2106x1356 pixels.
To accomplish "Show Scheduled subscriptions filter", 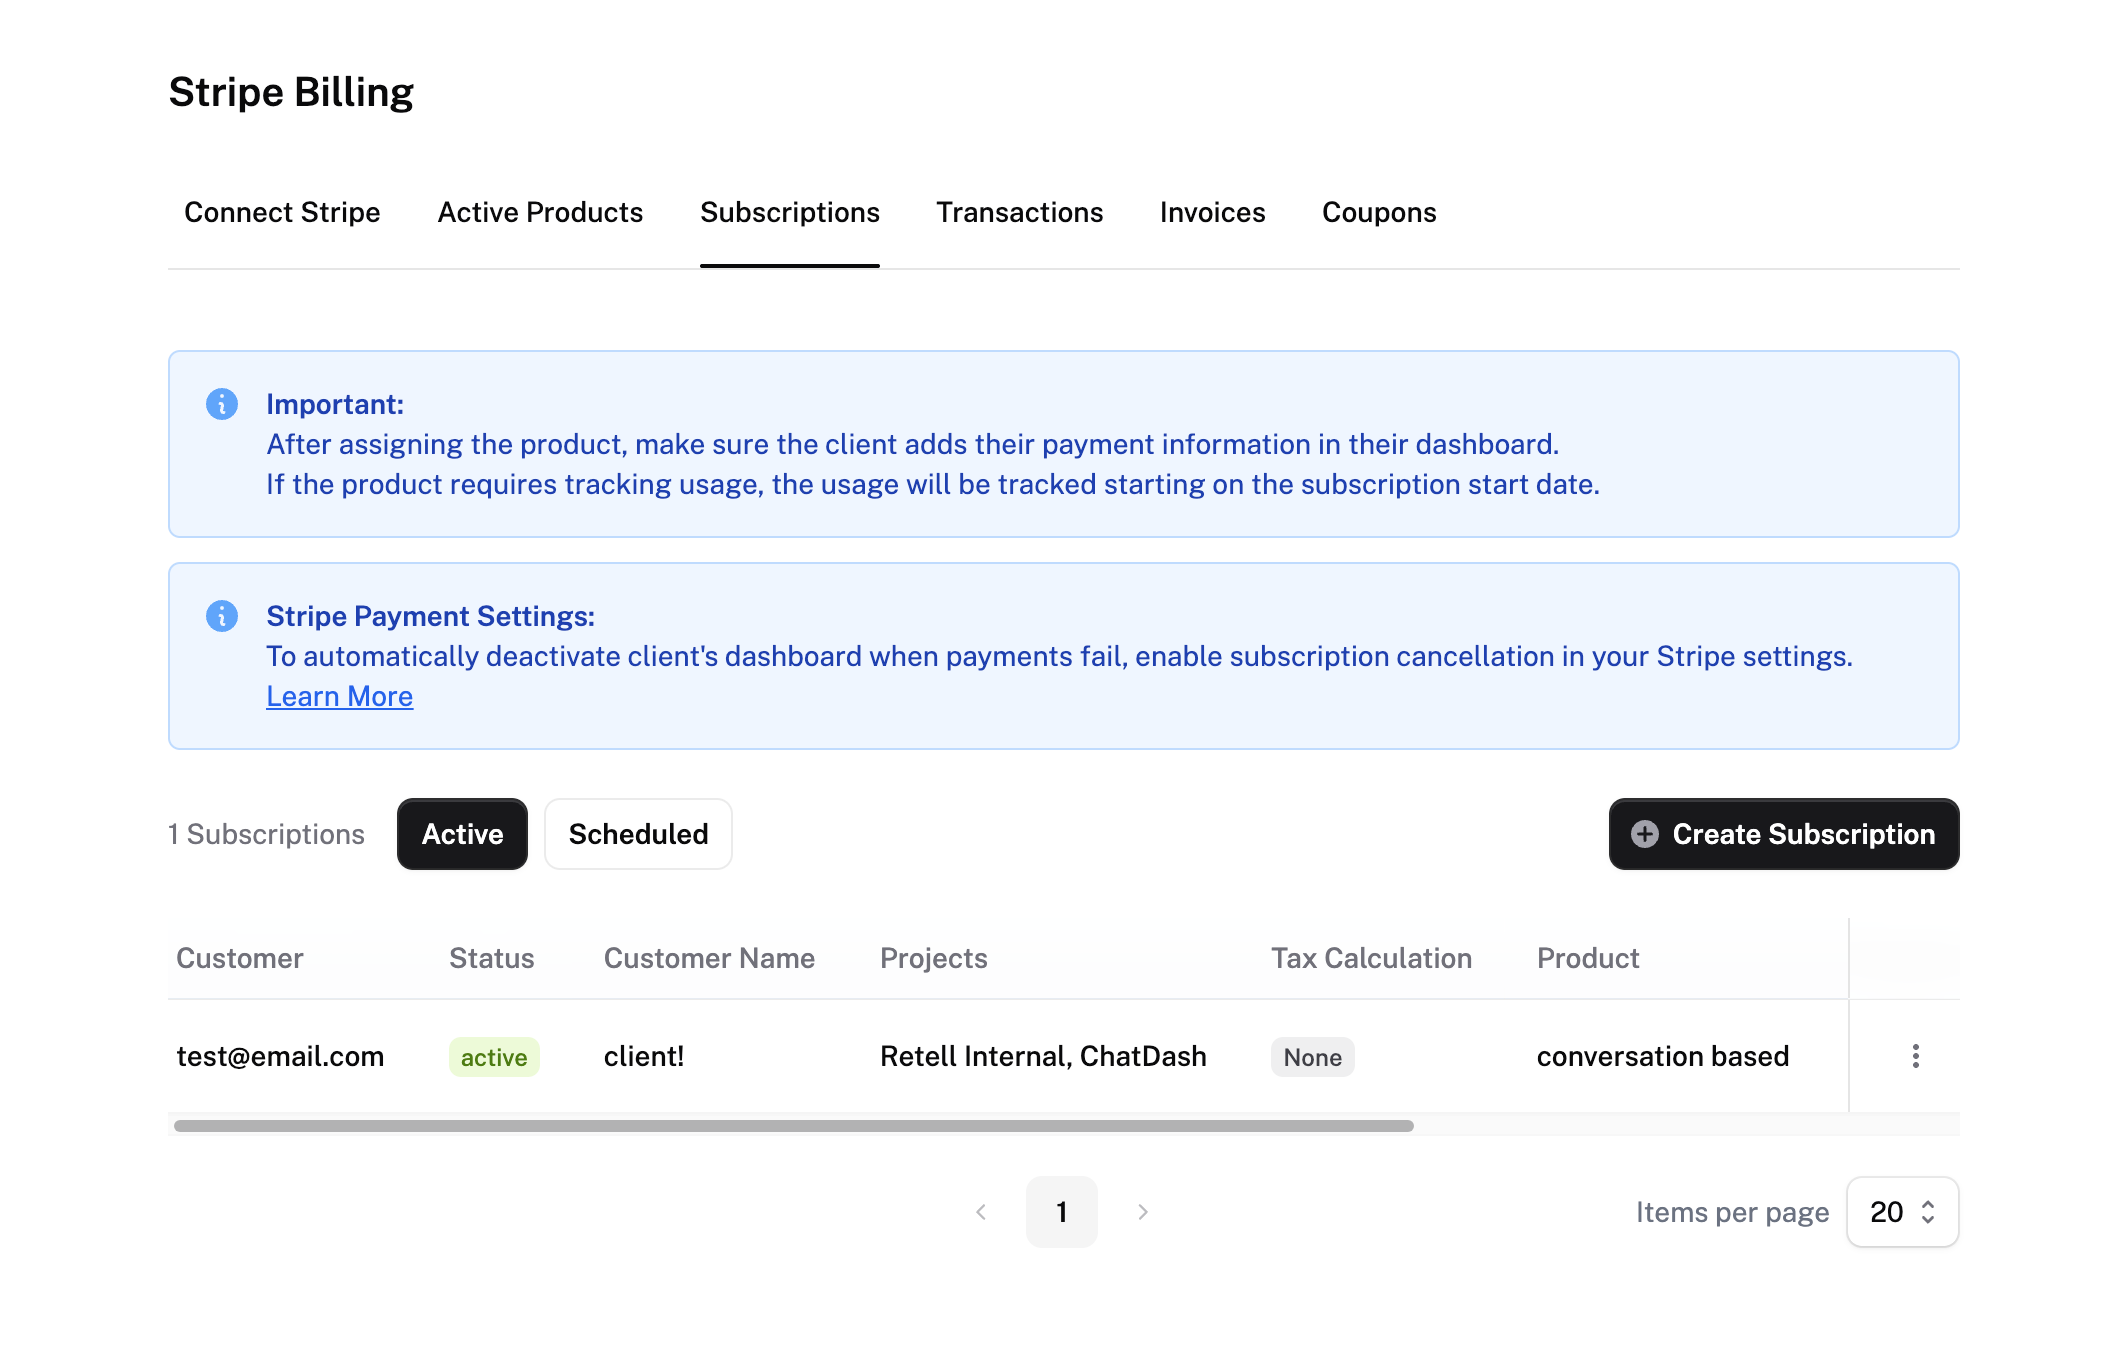I will [x=638, y=834].
